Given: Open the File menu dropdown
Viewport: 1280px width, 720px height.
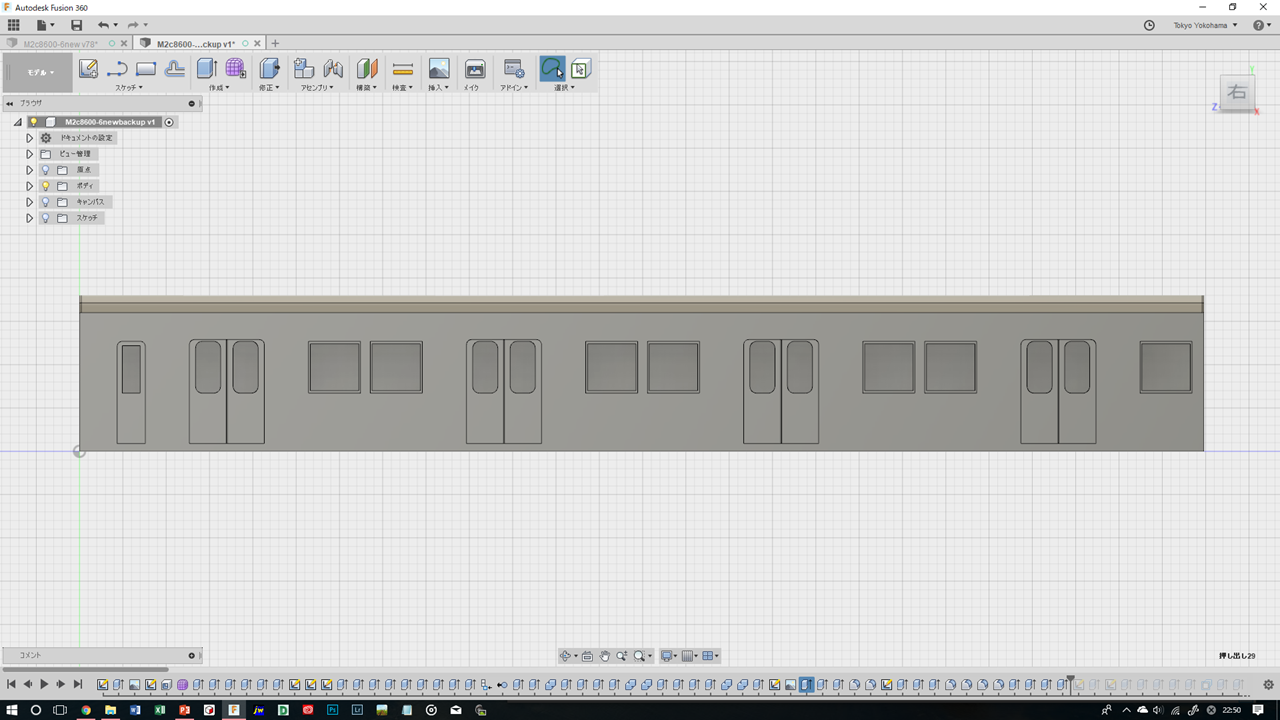Looking at the screenshot, I should [45, 25].
